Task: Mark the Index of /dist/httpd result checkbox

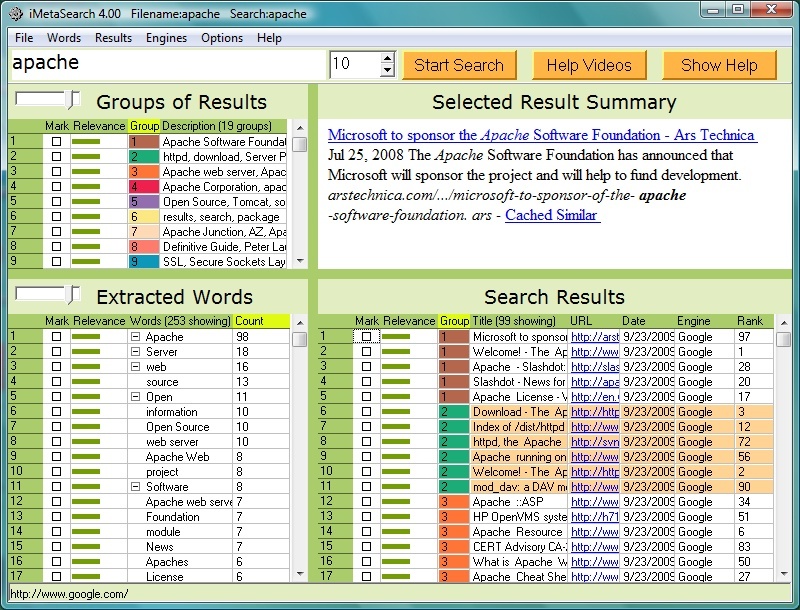Action: point(366,426)
